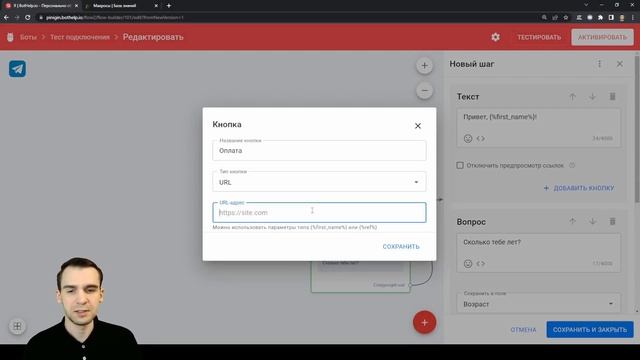Click the browser address bar
The width and height of the screenshot is (640, 360).
click(286, 18)
